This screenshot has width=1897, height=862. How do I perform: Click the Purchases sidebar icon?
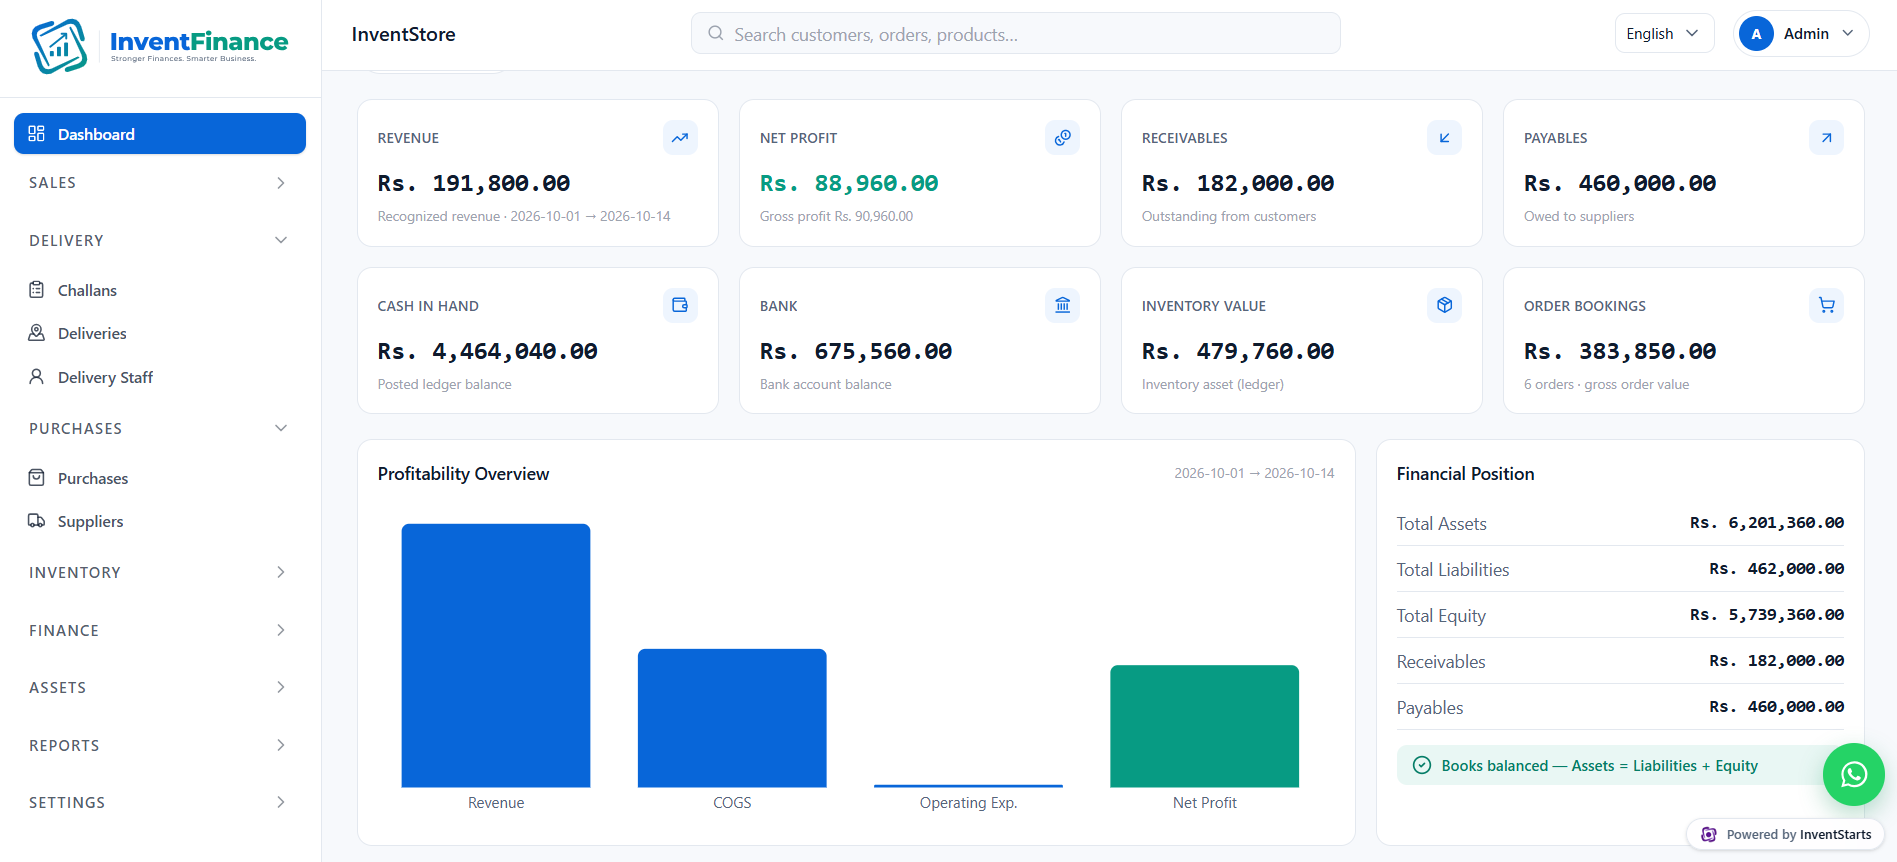[37, 478]
